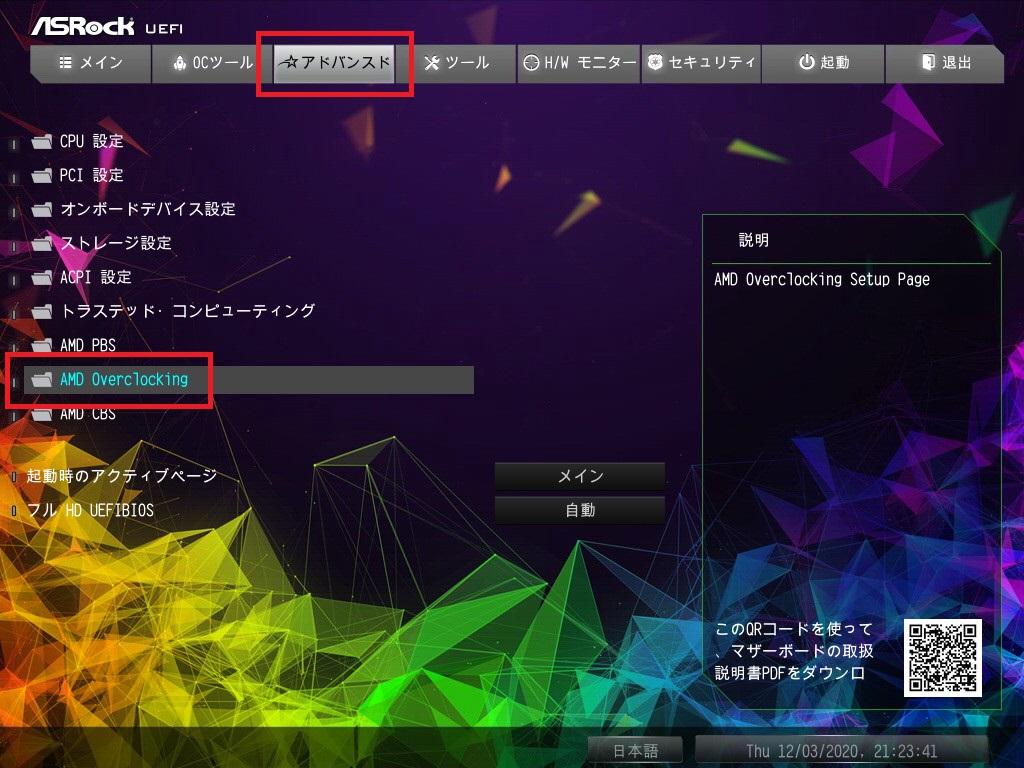
Task: Open ACPI 設定 entry
Action: click(x=95, y=277)
